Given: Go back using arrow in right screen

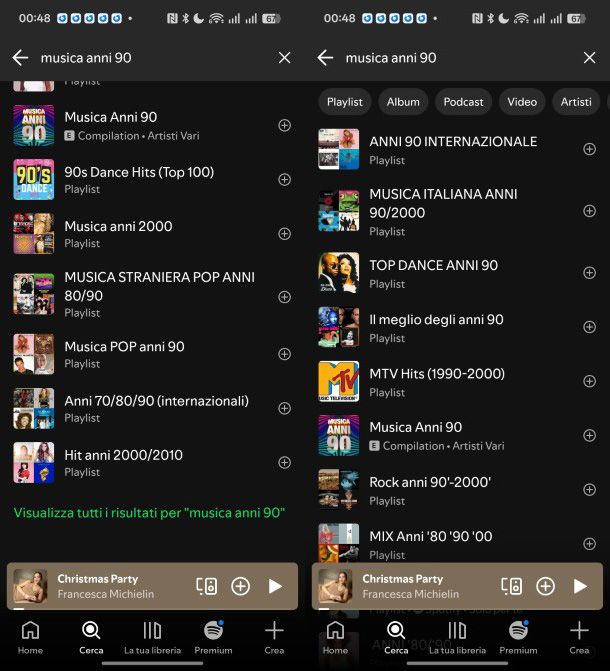Looking at the screenshot, I should point(325,58).
